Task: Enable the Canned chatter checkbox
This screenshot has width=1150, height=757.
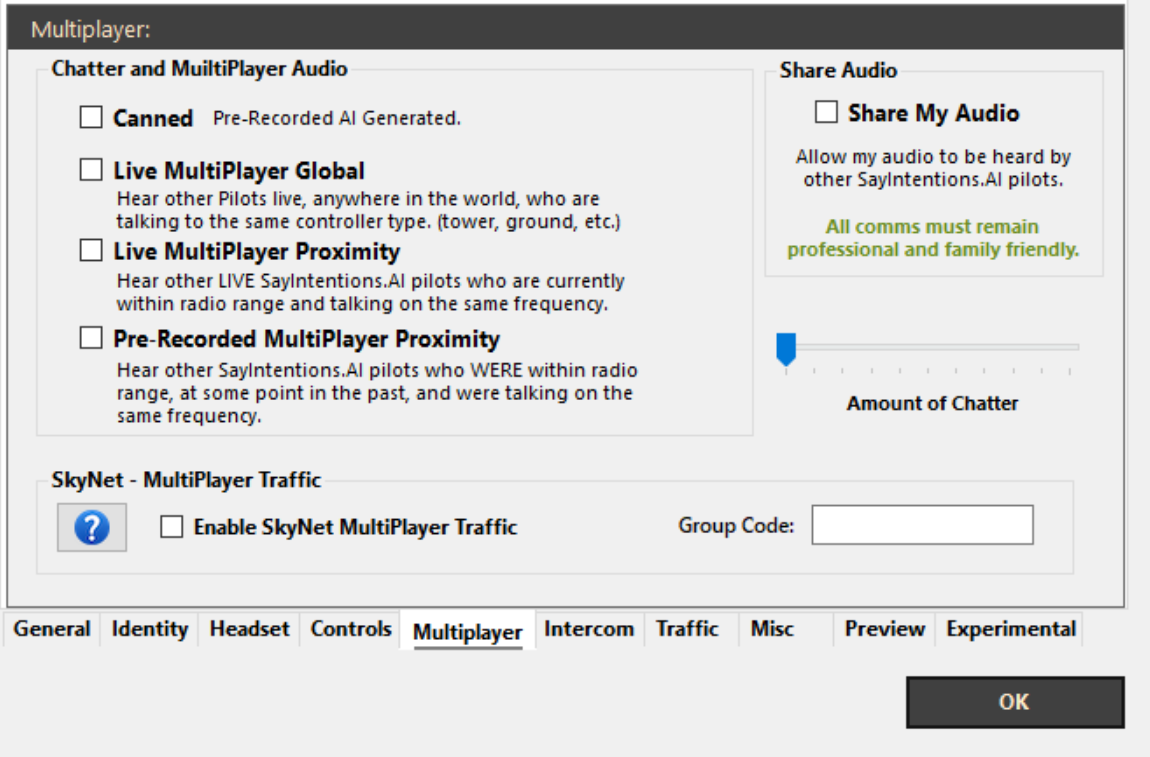Action: point(91,117)
